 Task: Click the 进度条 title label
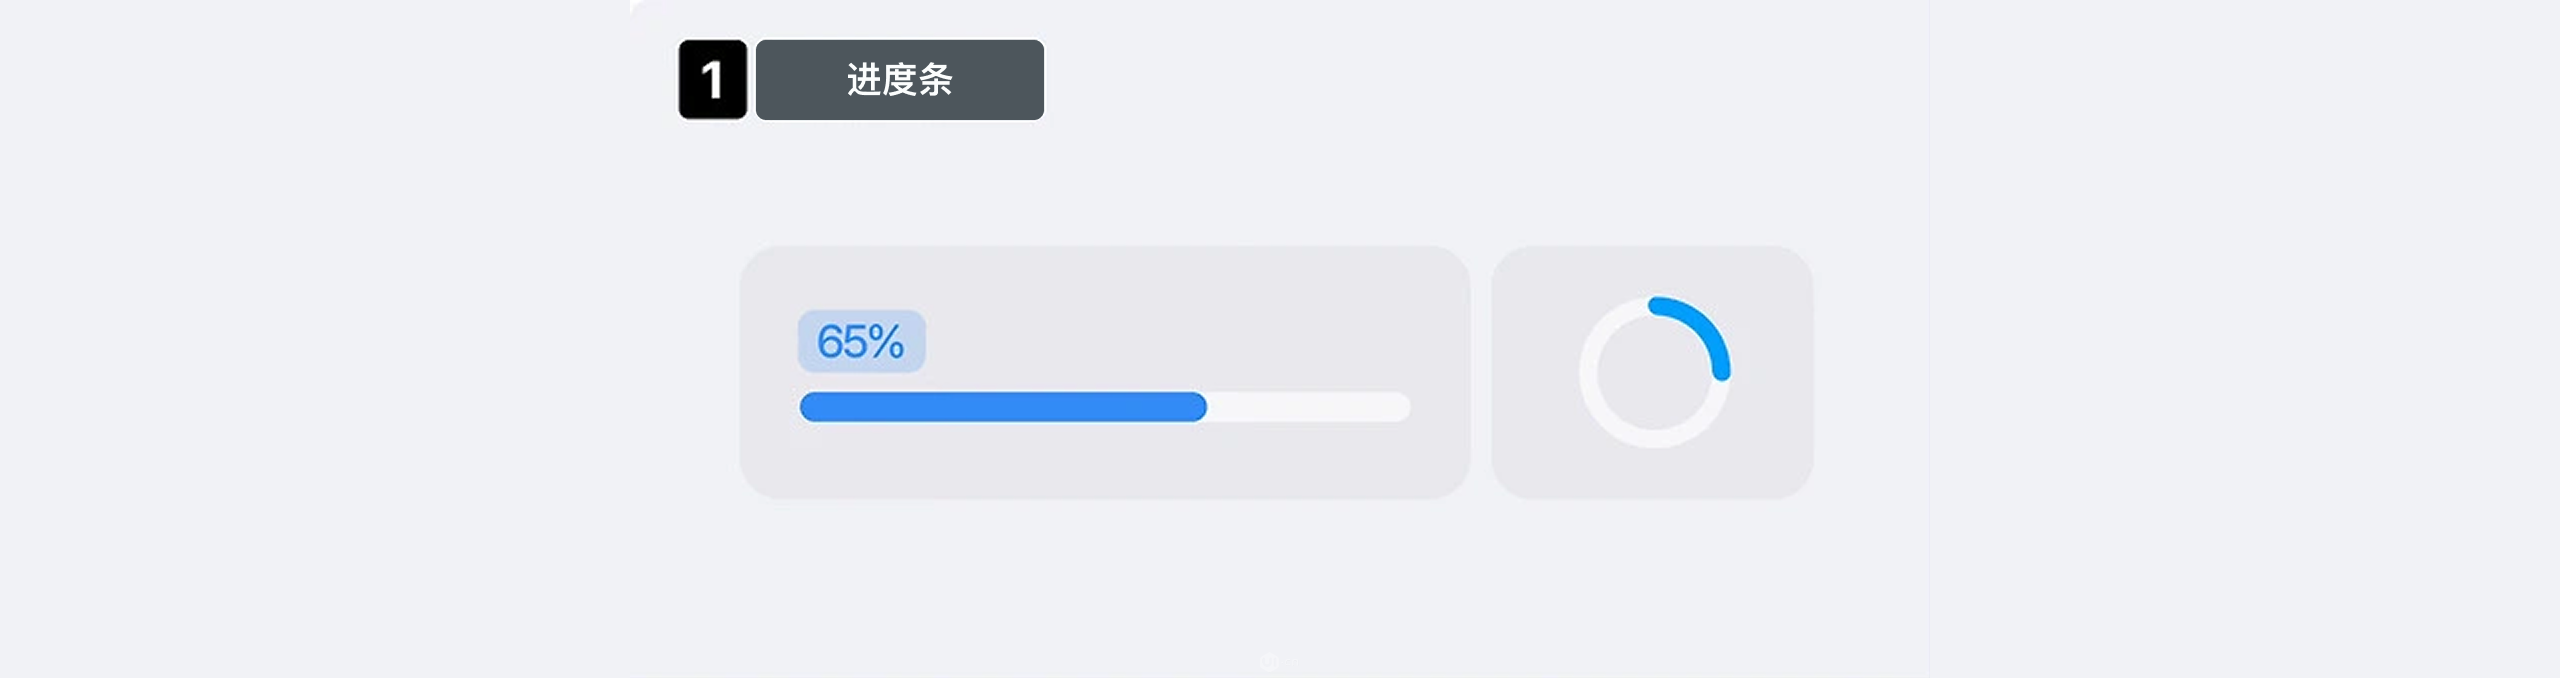point(899,80)
